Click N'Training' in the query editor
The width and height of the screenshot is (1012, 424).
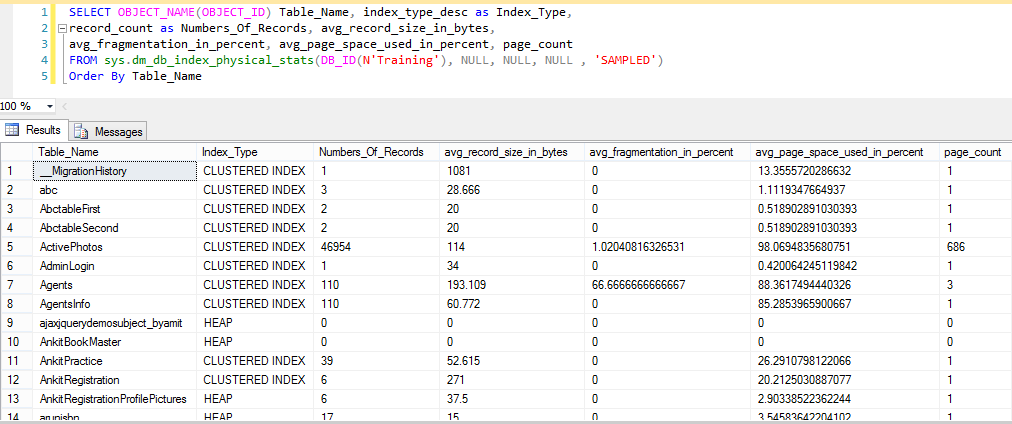[405, 61]
